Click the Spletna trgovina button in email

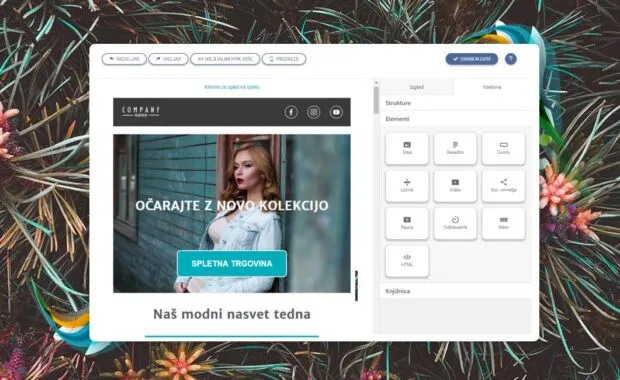coord(232,263)
